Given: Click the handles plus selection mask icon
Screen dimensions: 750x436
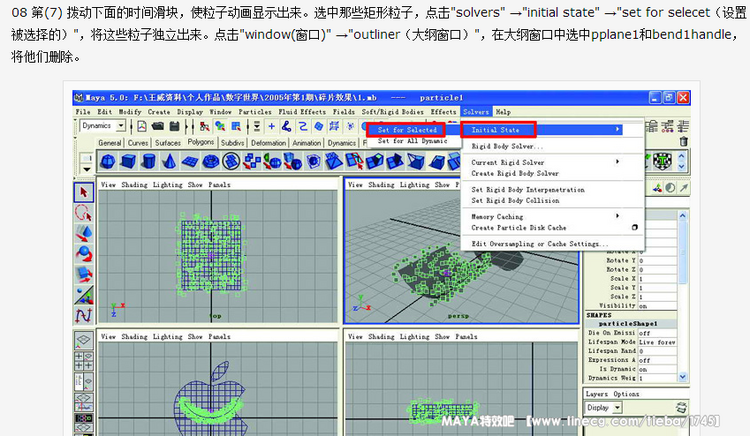Looking at the screenshot, I should pos(272,126).
